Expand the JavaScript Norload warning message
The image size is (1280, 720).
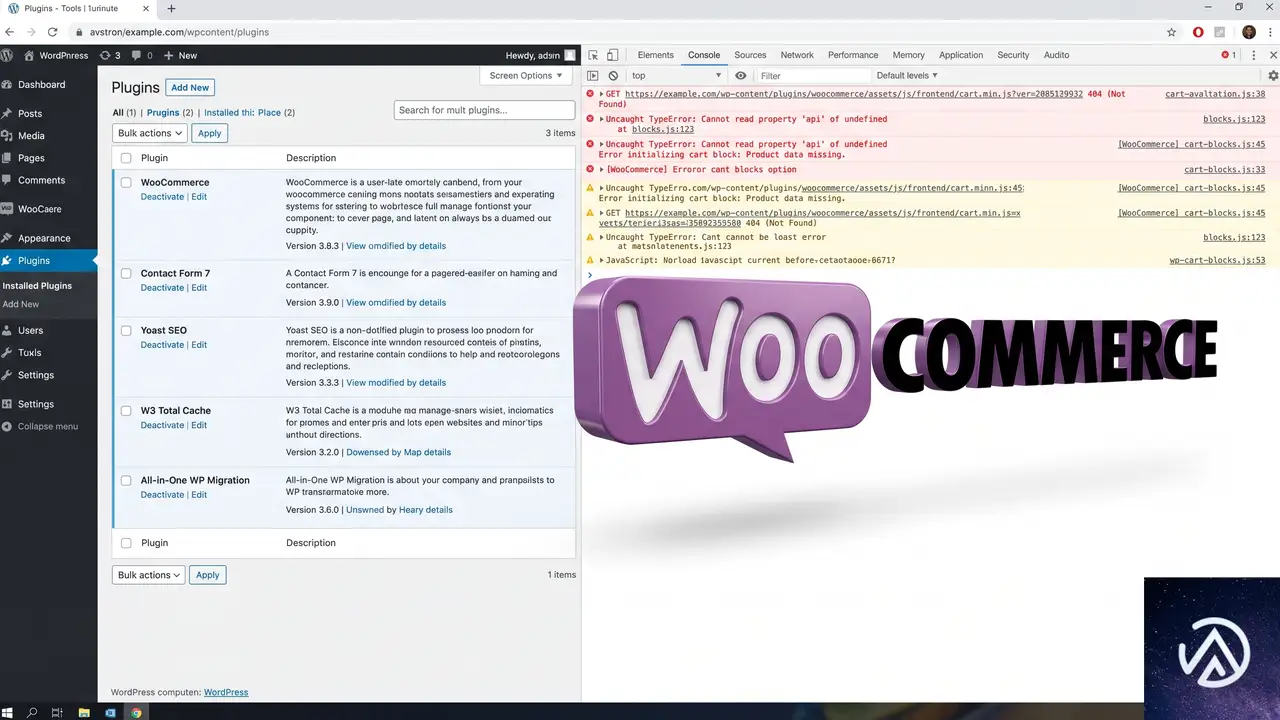(x=602, y=260)
